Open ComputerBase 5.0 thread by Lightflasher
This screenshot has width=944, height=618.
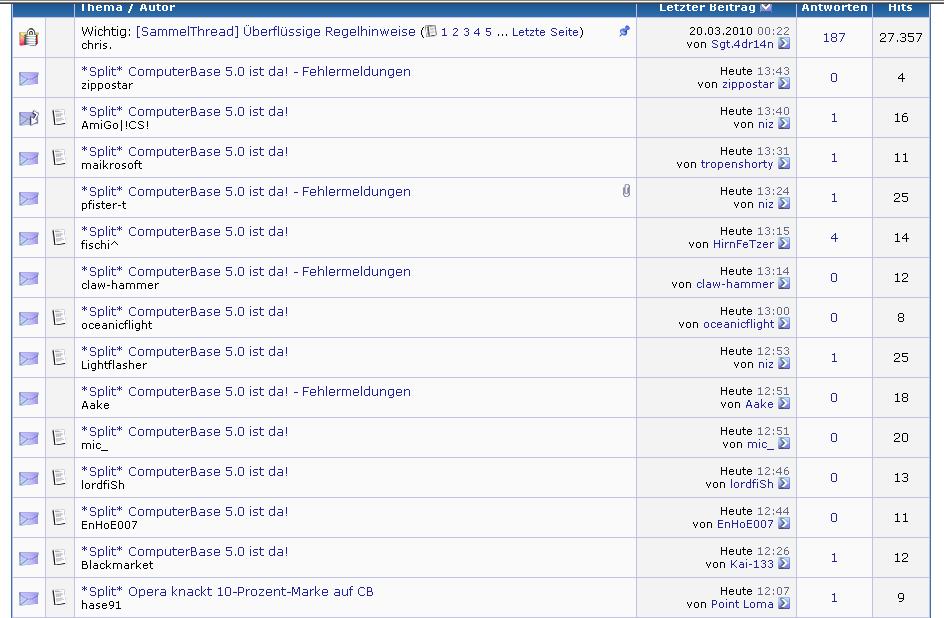pos(184,351)
